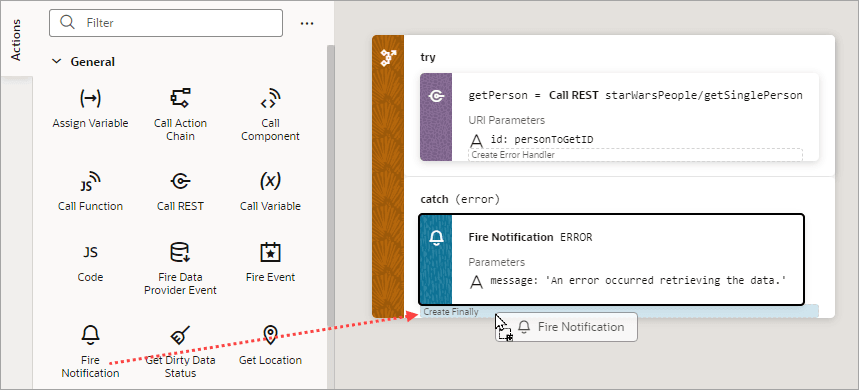The image size is (859, 390).
Task: Click the 'Get Location' label
Action: pyautogui.click(x=270, y=360)
